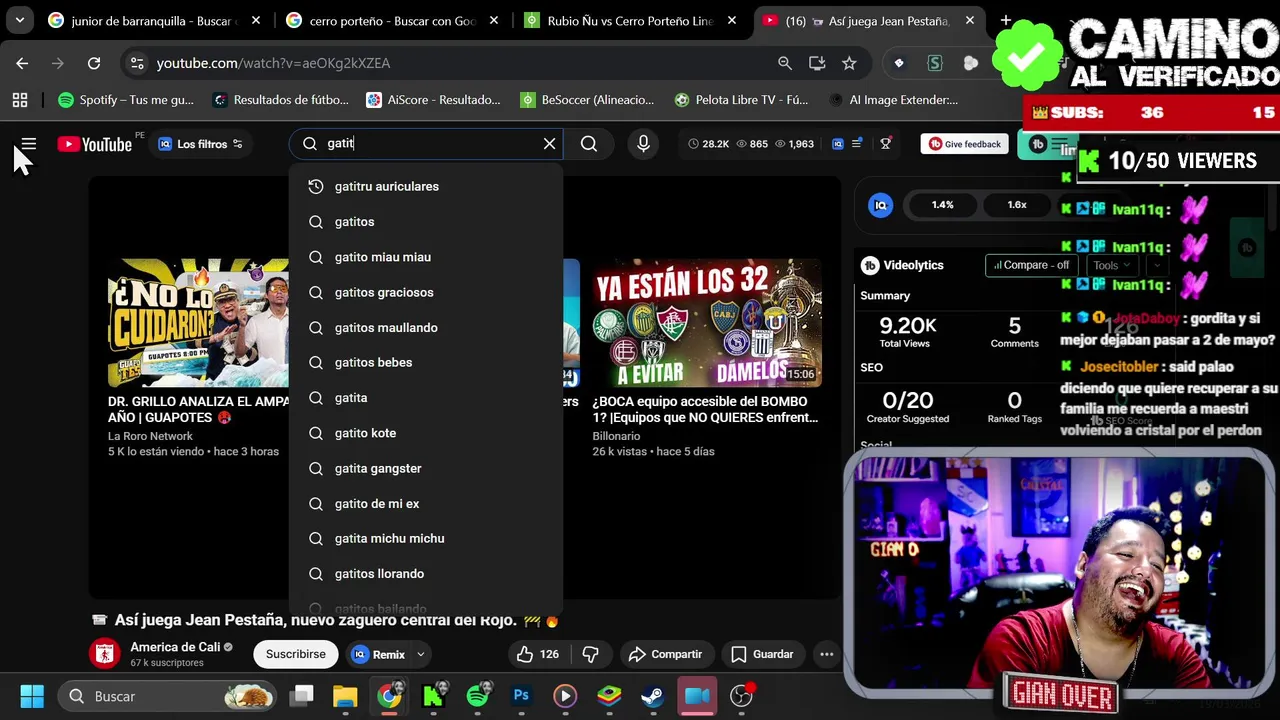
Task: Bookmark this page with the star
Action: click(849, 63)
